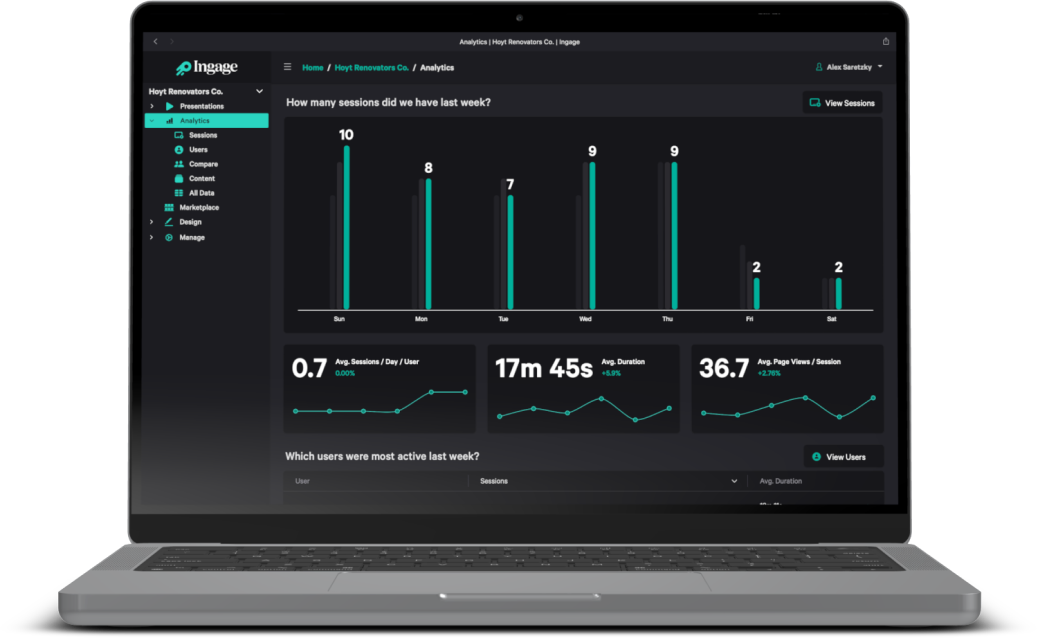
Task: Click the Content icon in sidebar
Action: 179,178
